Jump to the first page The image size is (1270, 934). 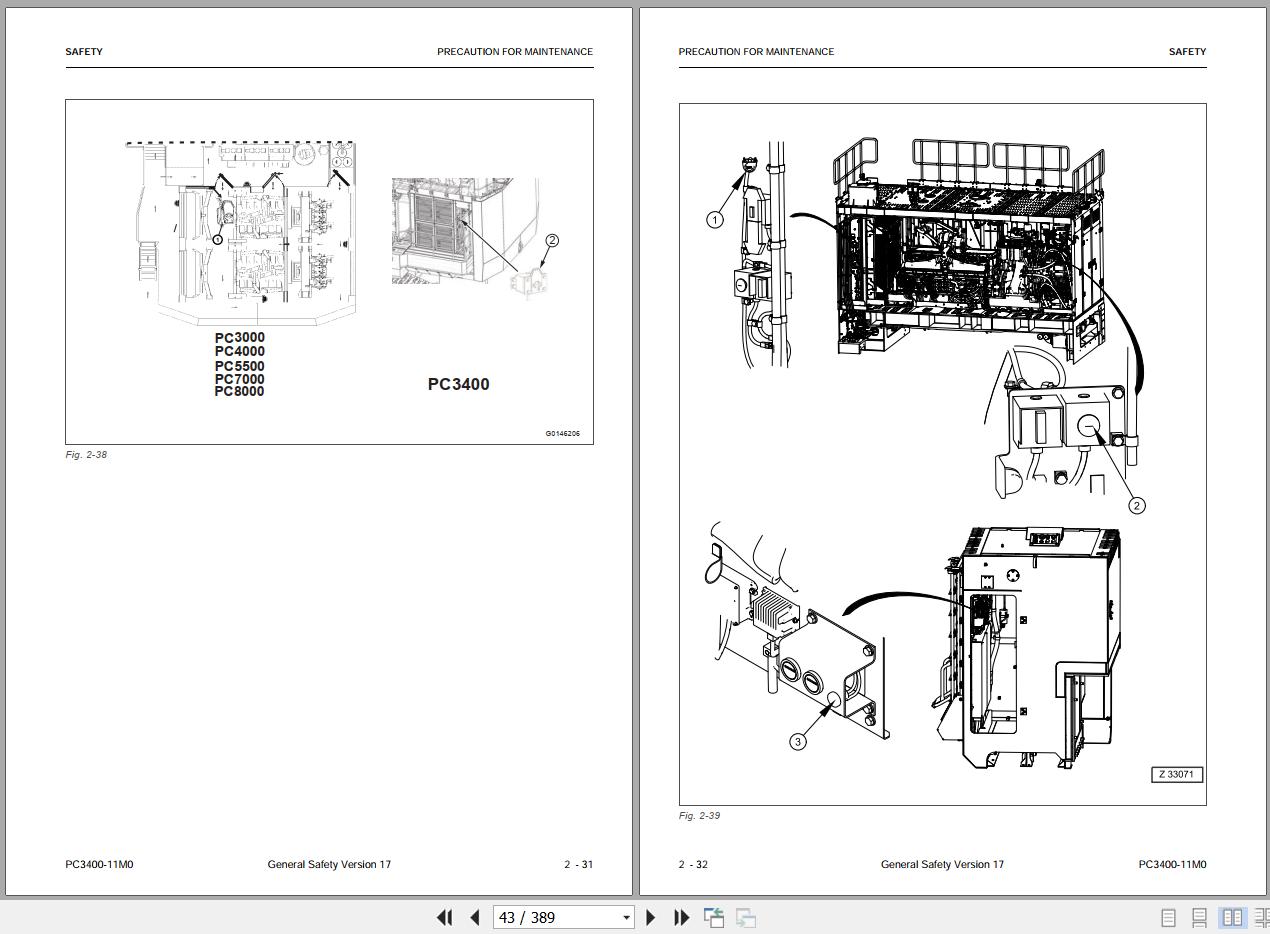click(445, 917)
